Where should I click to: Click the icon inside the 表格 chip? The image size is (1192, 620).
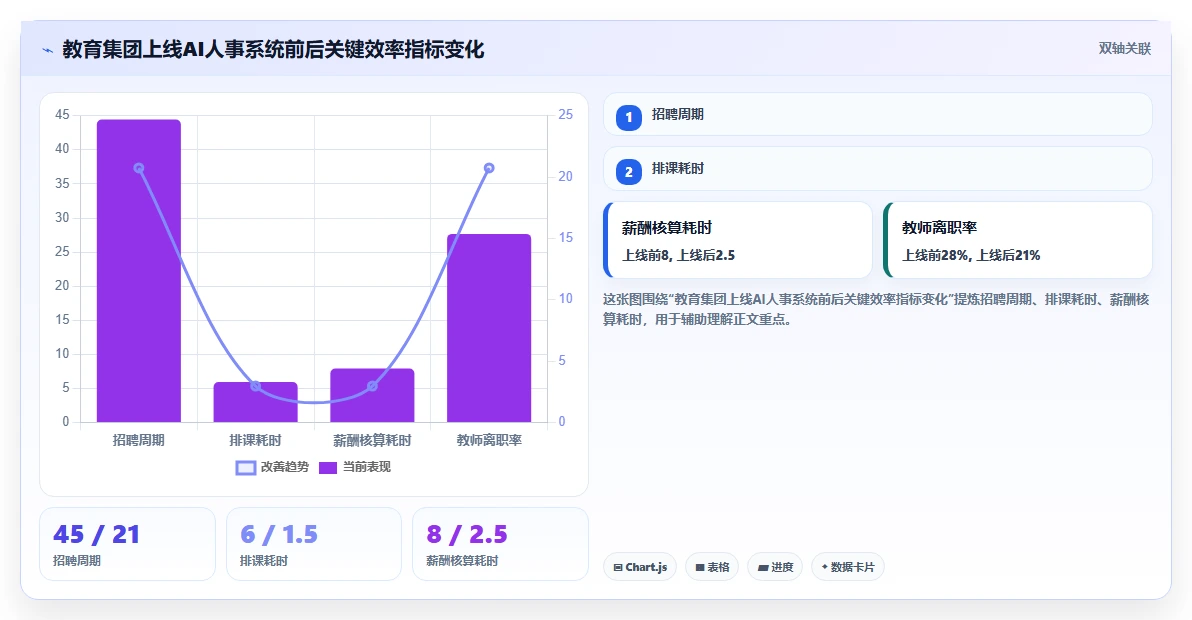coord(700,568)
